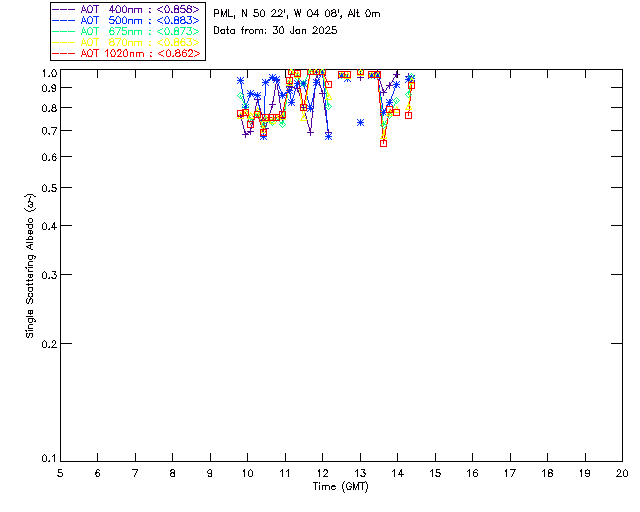
Task: Select the AOT 870nm yellow legend entry
Action: click(x=126, y=42)
